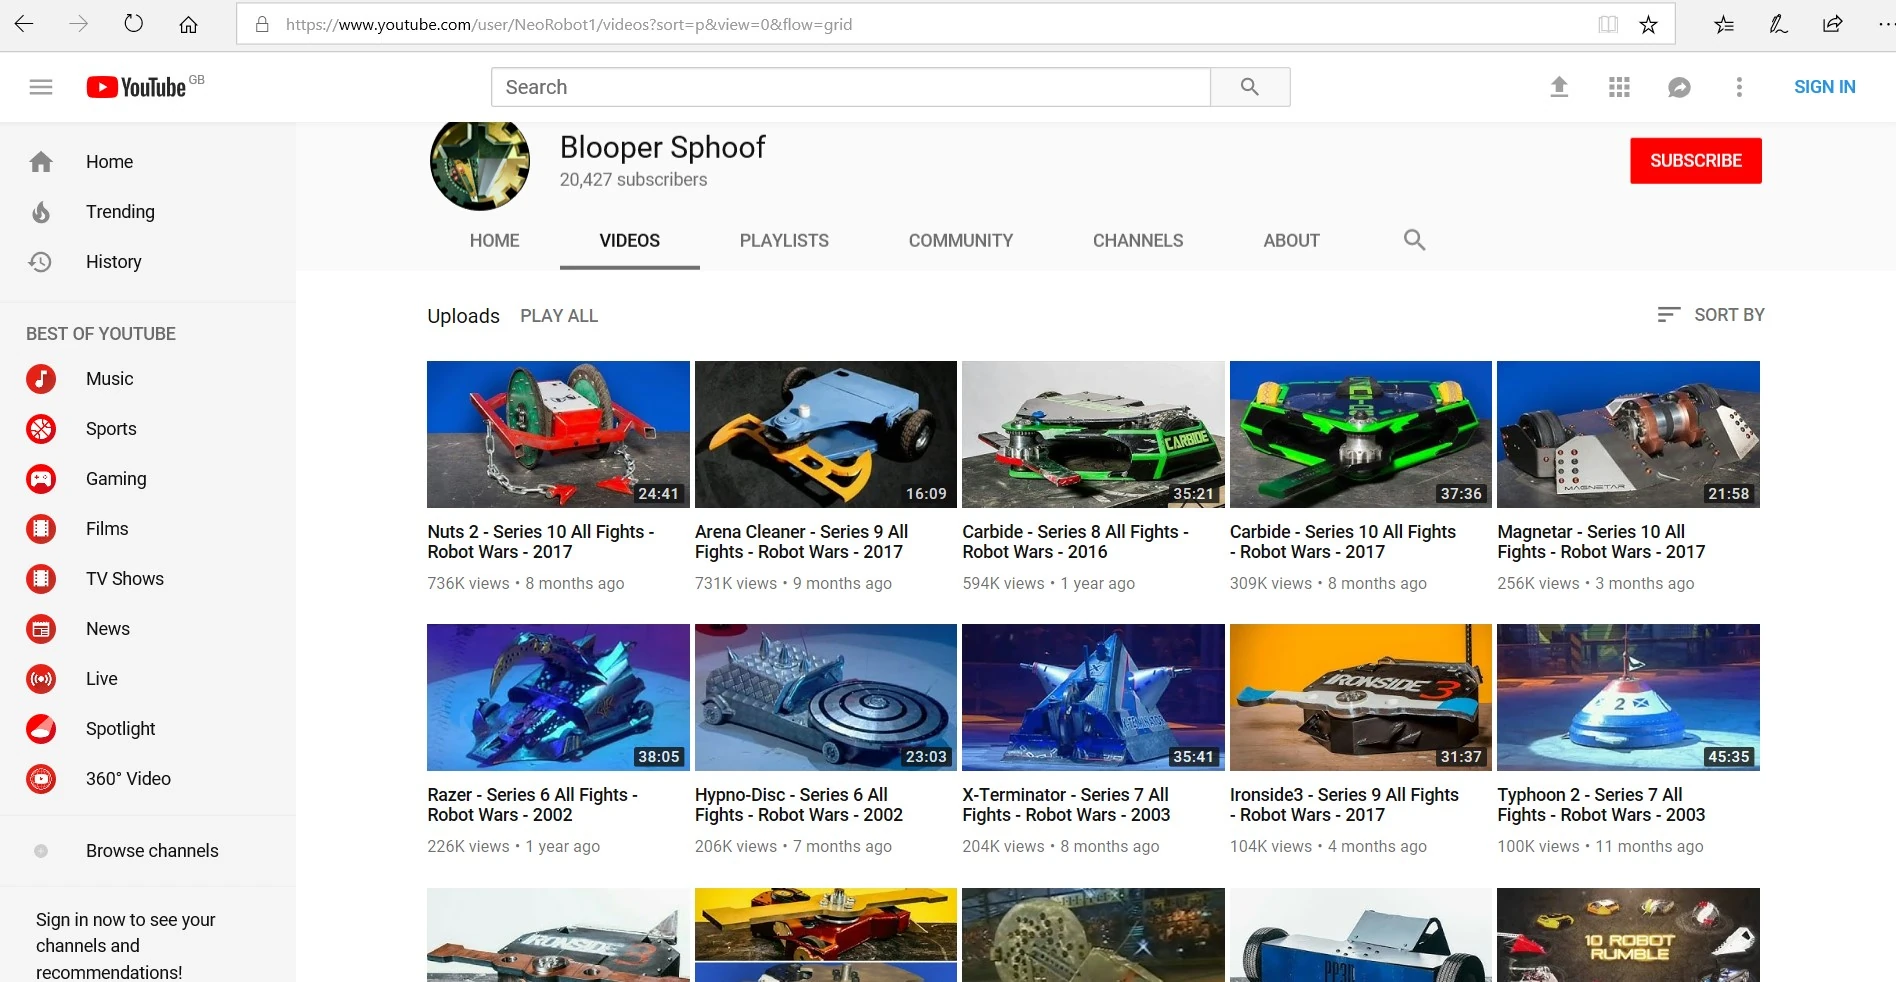Viewport: 1896px width, 982px height.
Task: Open the favorites hub icon
Action: pyautogui.click(x=1724, y=24)
